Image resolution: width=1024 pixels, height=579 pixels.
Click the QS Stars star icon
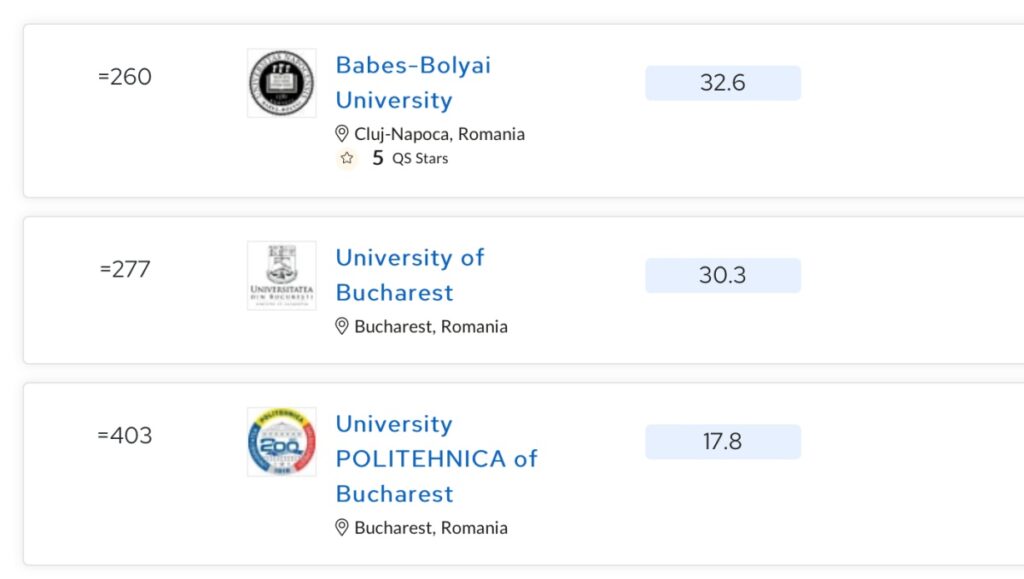point(347,158)
